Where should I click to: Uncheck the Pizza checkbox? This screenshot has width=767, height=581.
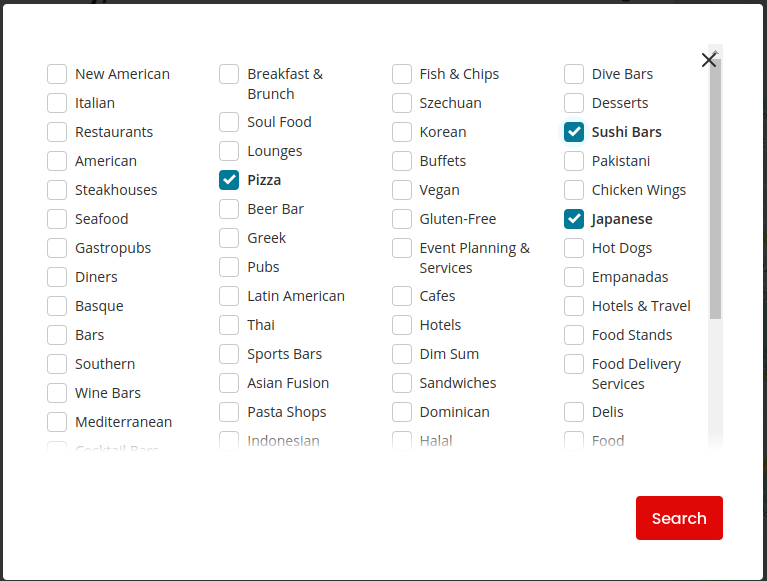(229, 180)
